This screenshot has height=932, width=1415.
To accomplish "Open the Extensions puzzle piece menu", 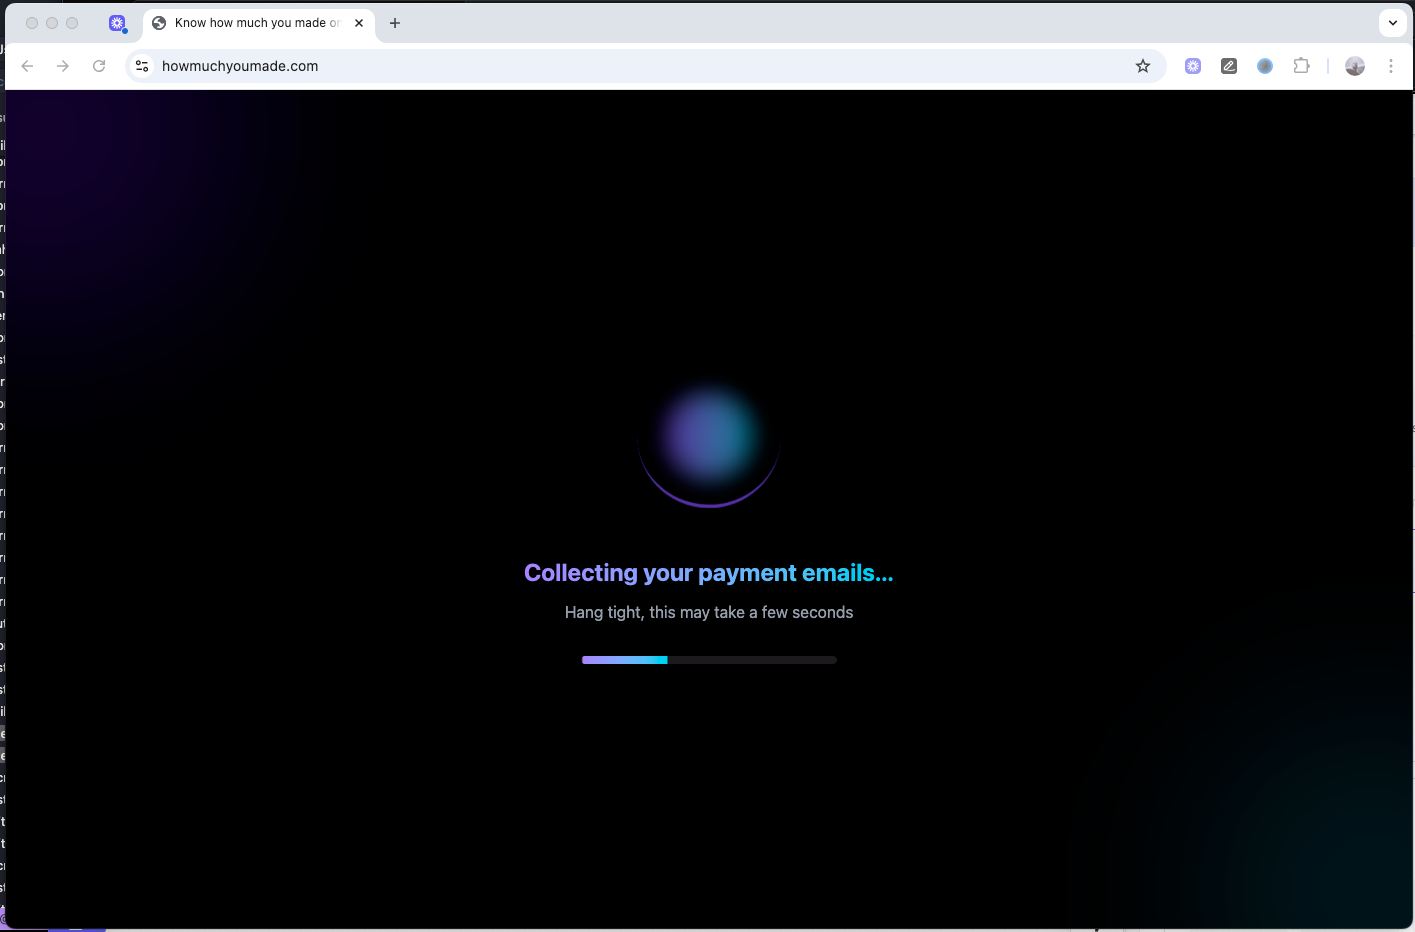I will coord(1301,66).
